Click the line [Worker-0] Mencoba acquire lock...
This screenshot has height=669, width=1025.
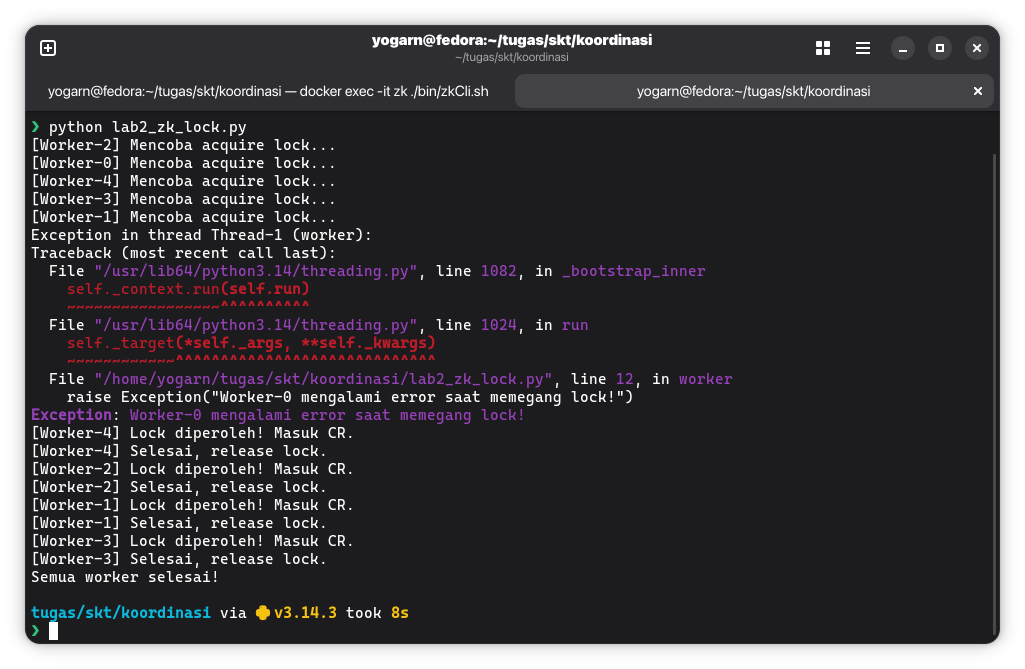[x=183, y=163]
